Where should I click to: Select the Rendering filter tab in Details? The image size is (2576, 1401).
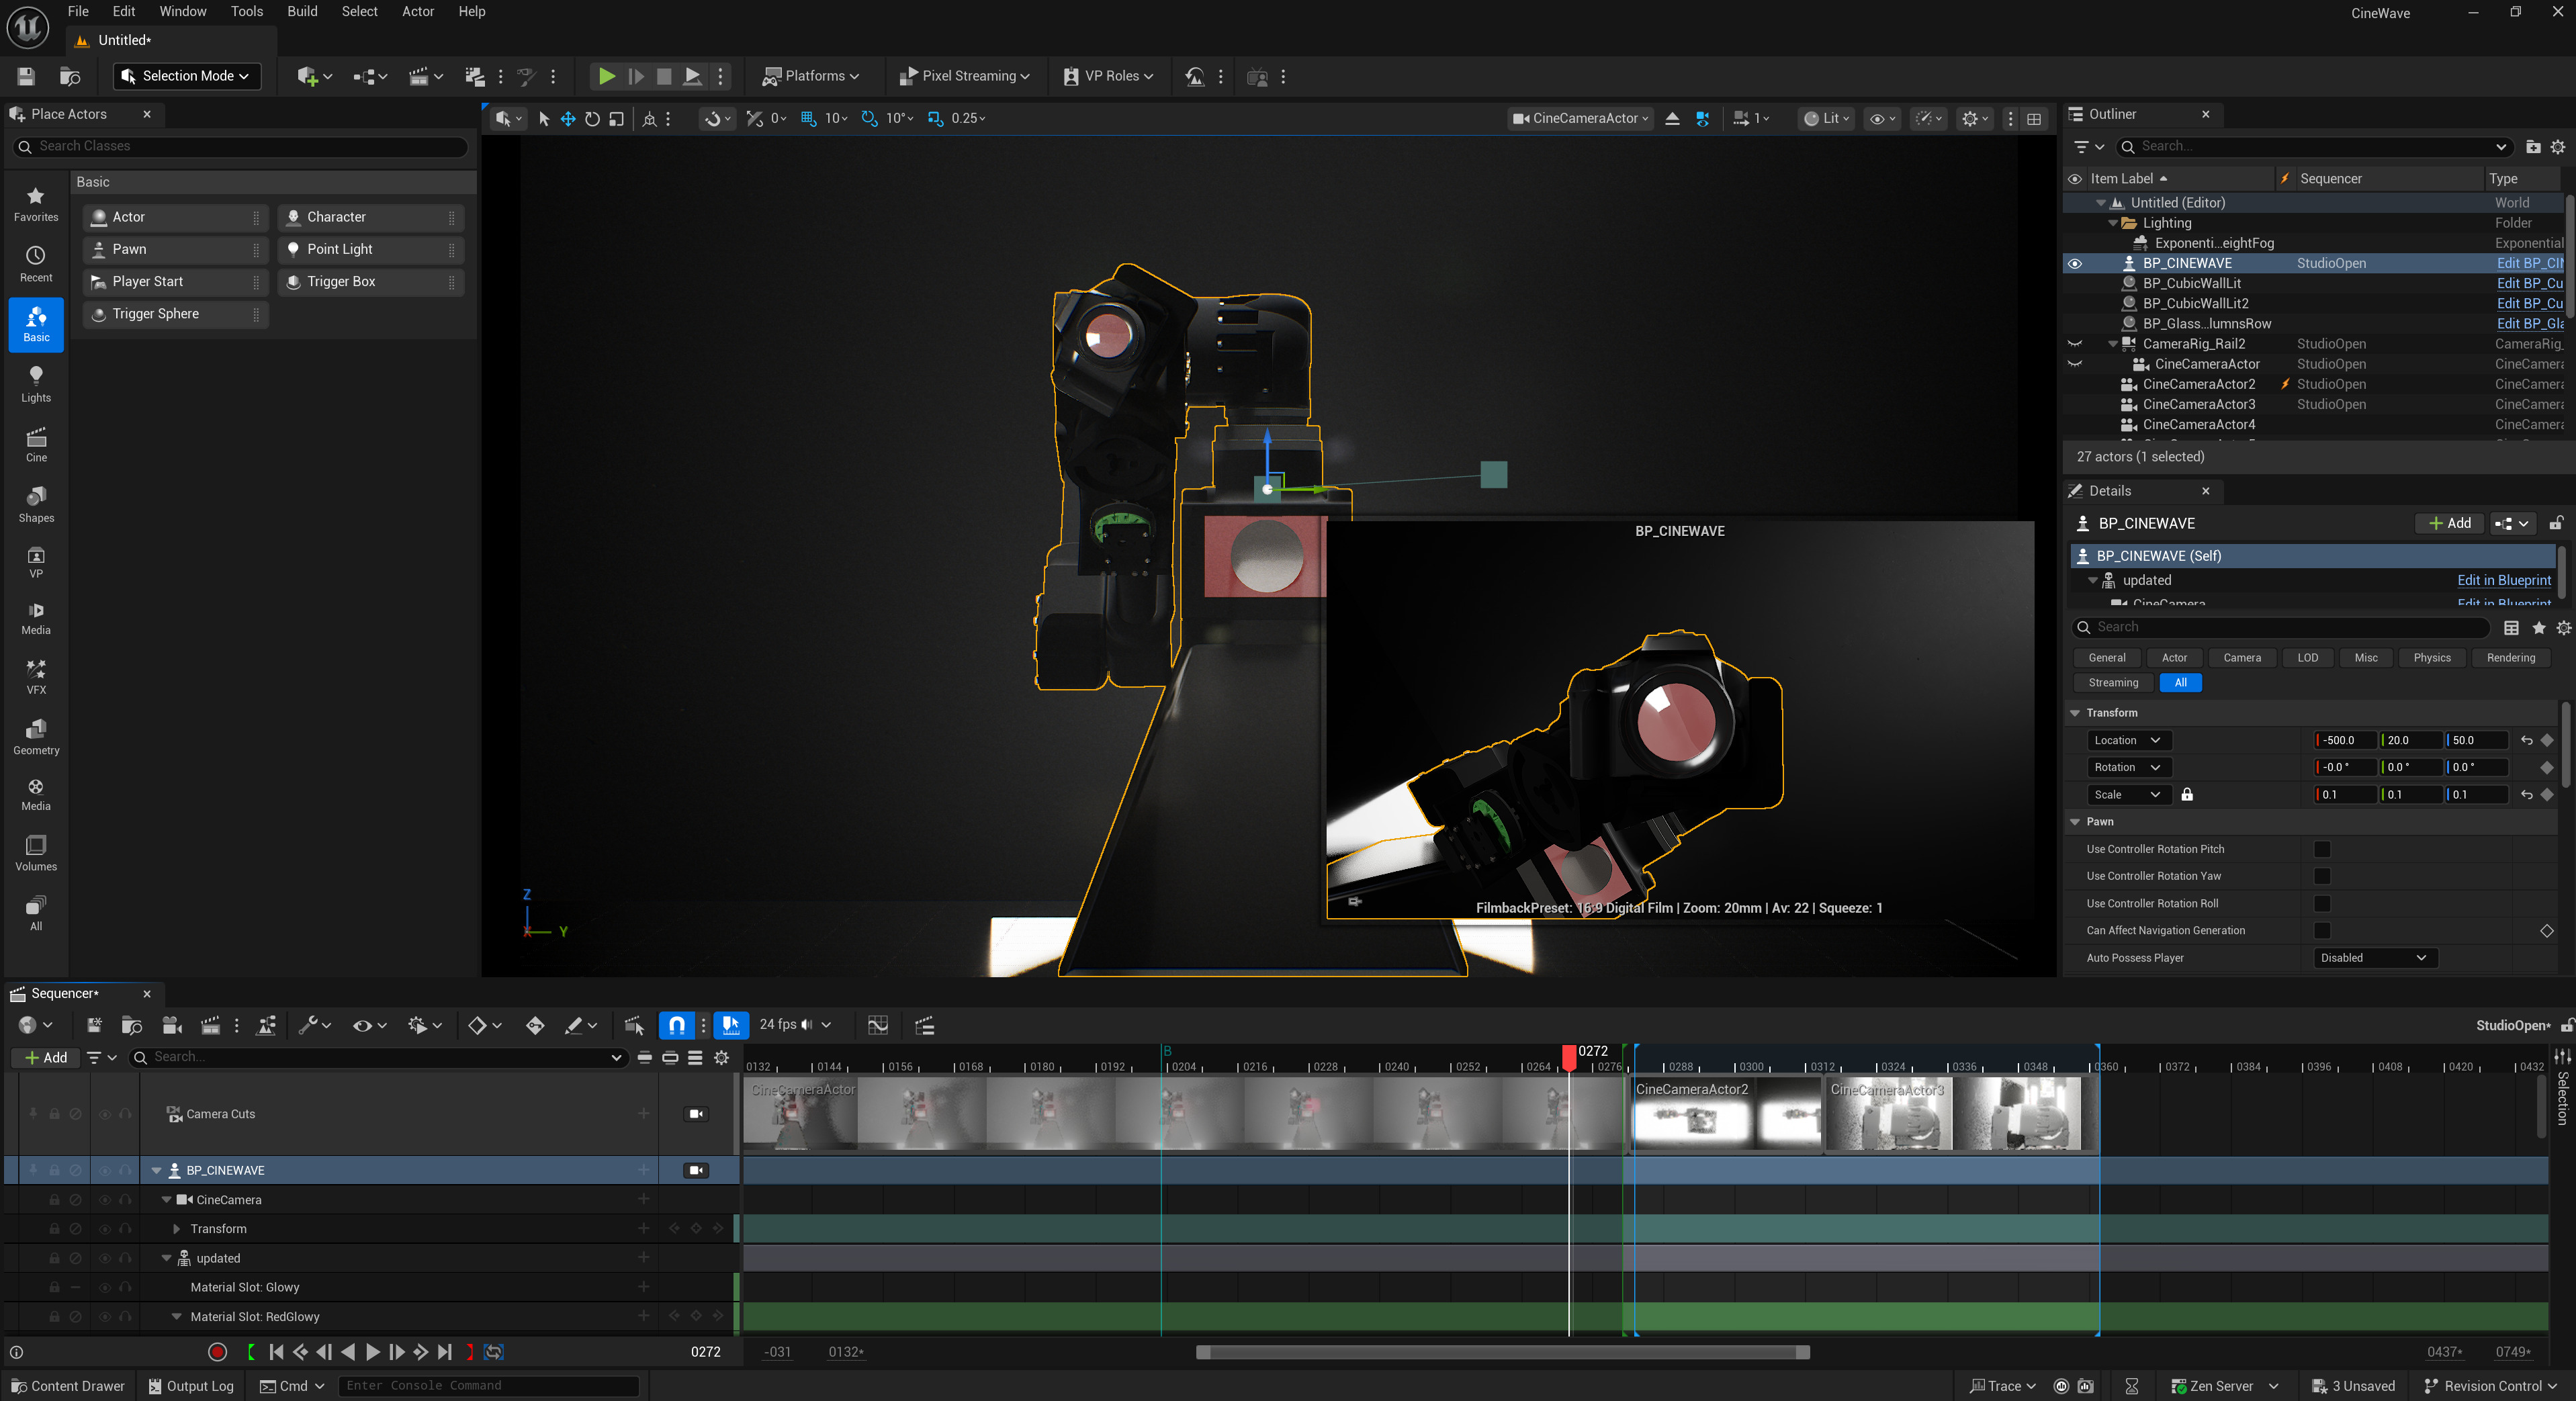pyautogui.click(x=2510, y=658)
